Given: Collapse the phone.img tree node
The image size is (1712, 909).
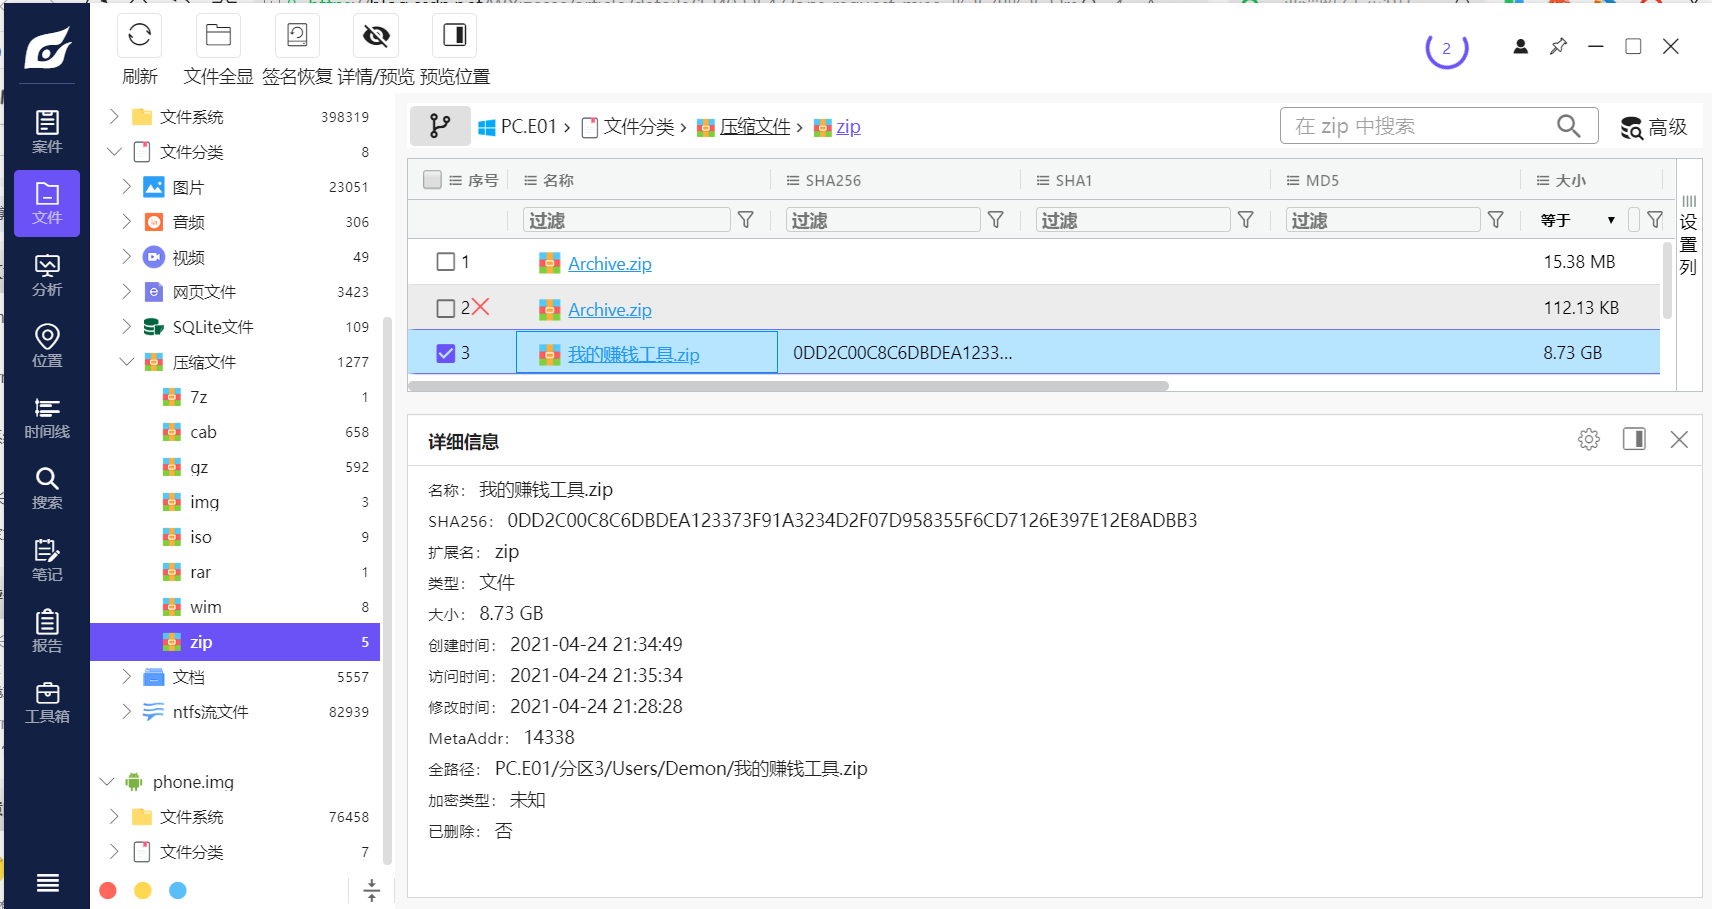Looking at the screenshot, I should click(107, 782).
